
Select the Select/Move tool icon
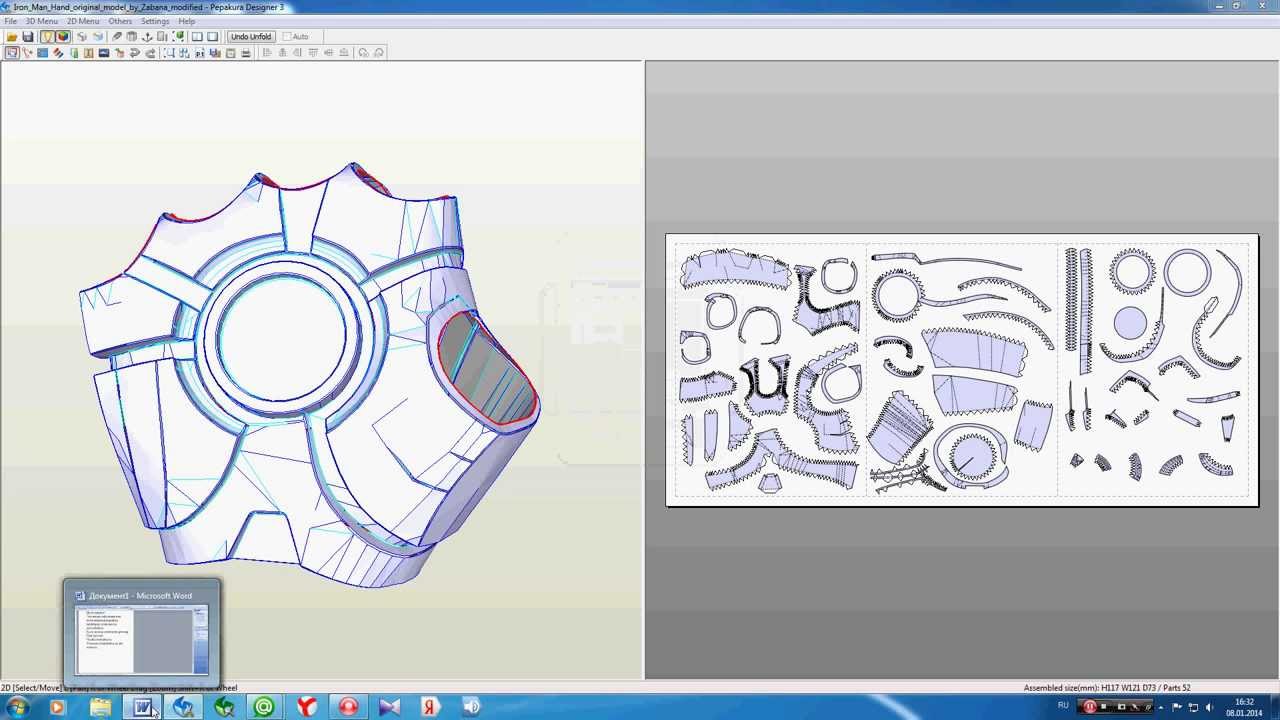tap(12, 53)
